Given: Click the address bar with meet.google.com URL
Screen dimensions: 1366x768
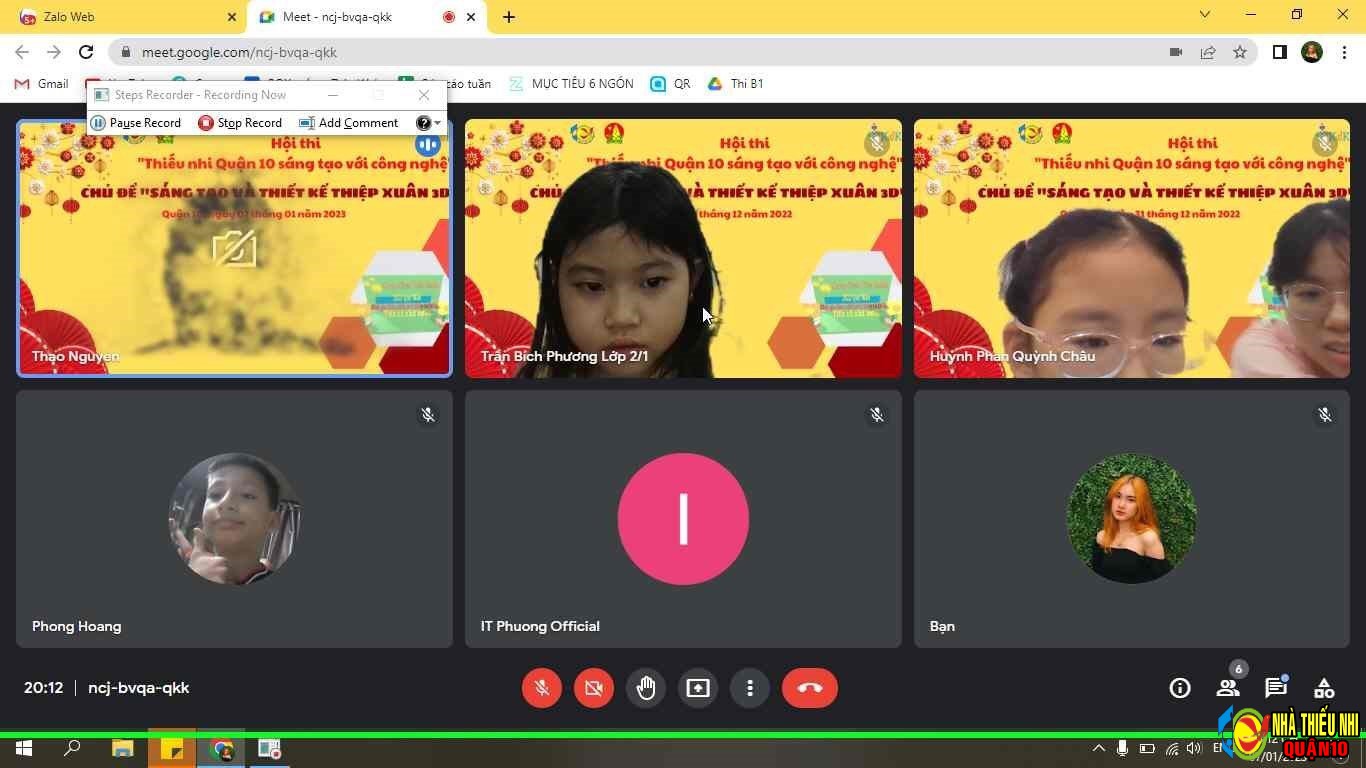Looking at the screenshot, I should coord(640,52).
